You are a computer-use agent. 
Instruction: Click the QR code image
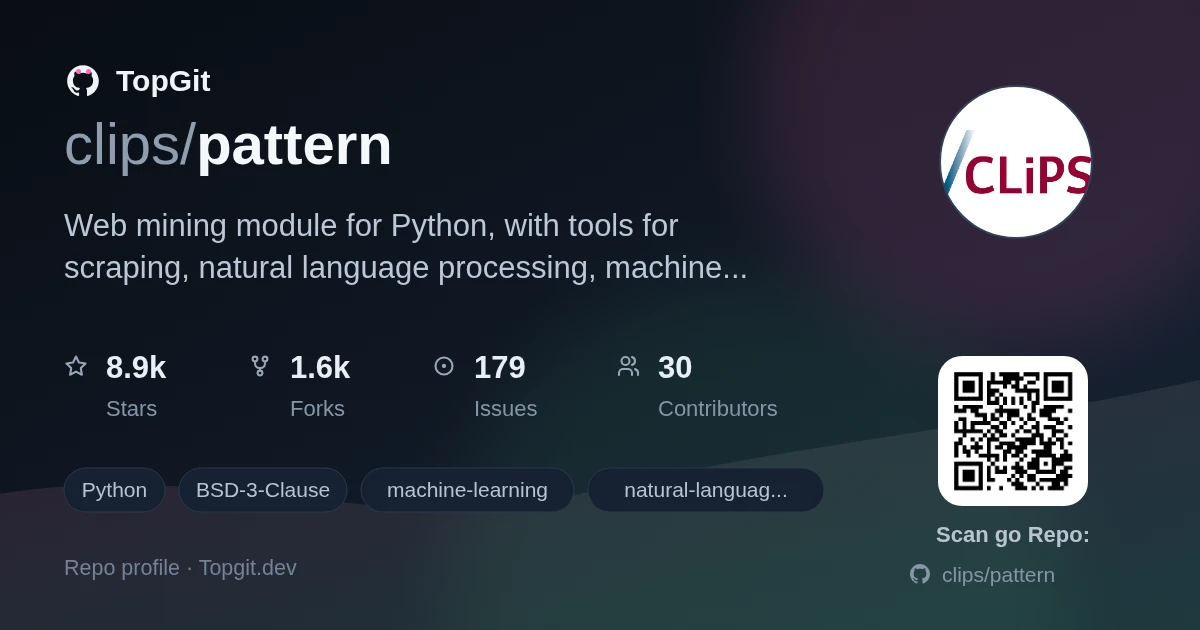[1013, 431]
